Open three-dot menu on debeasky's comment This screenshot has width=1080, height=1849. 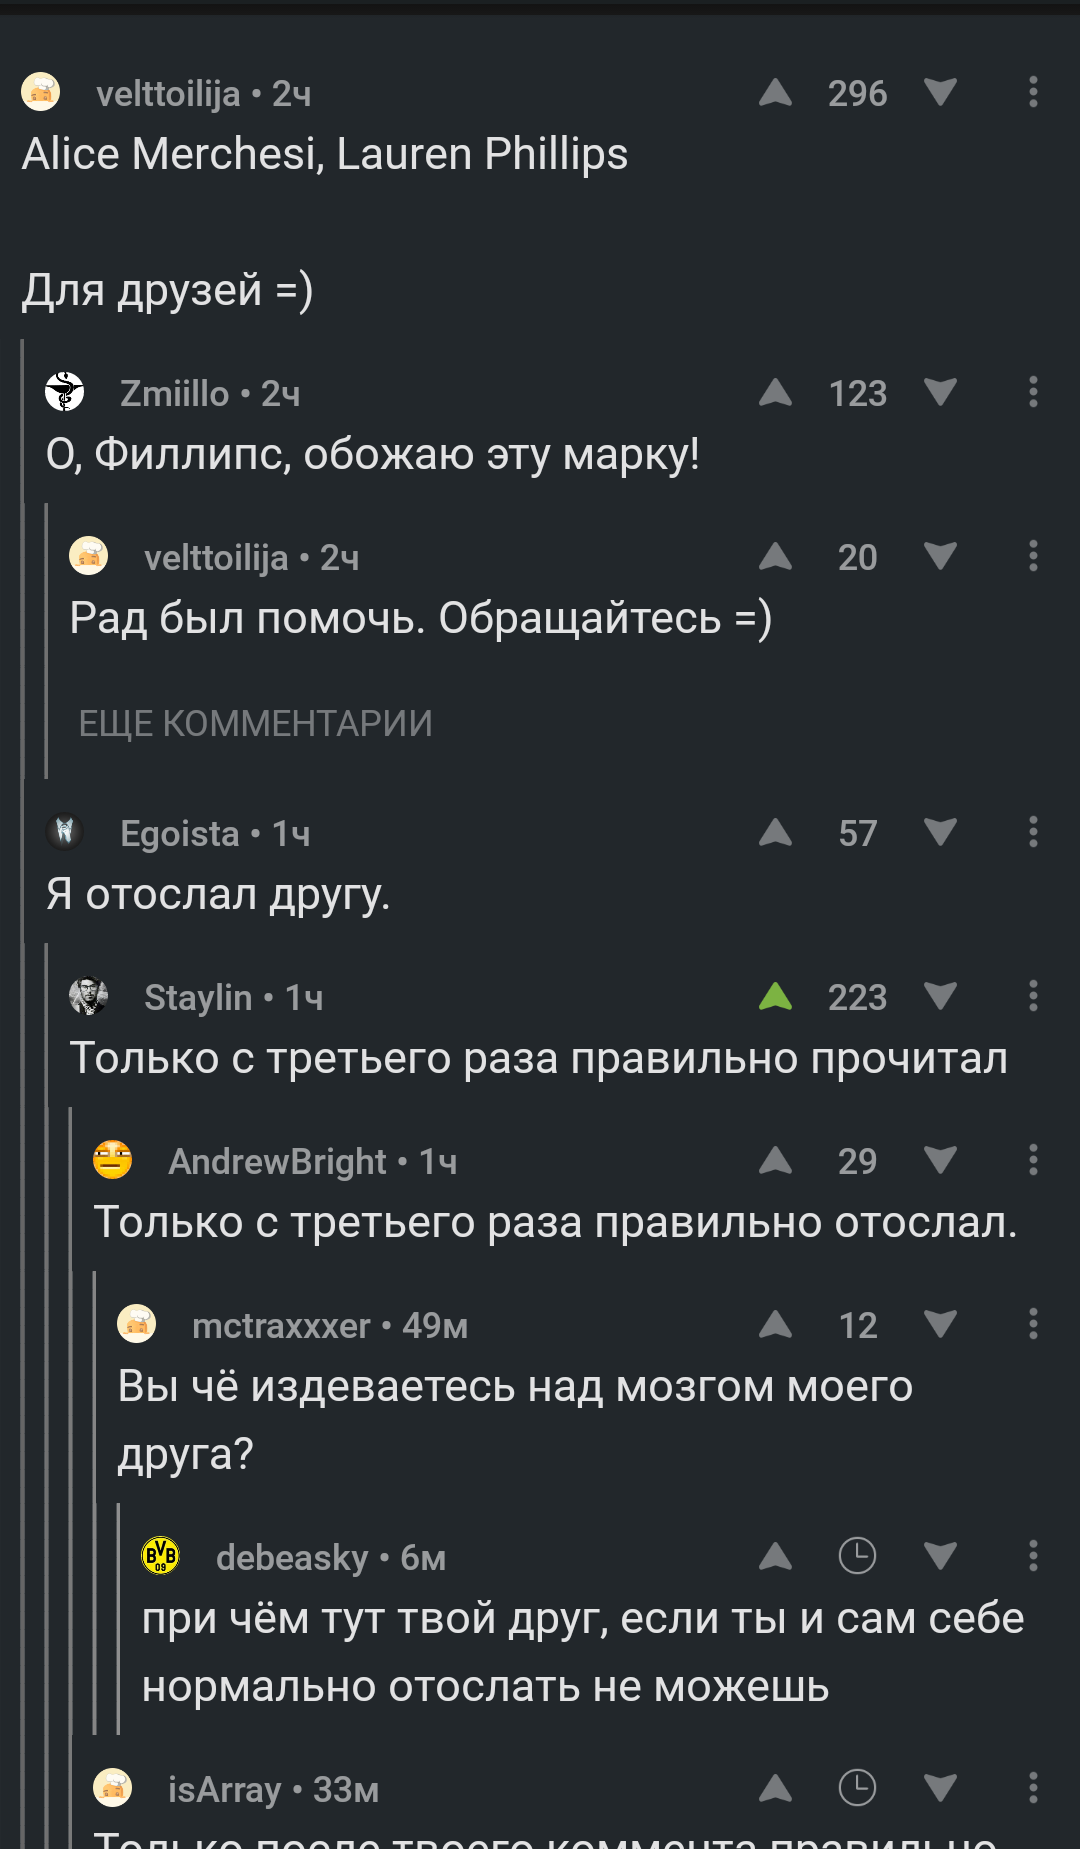(x=1033, y=1557)
